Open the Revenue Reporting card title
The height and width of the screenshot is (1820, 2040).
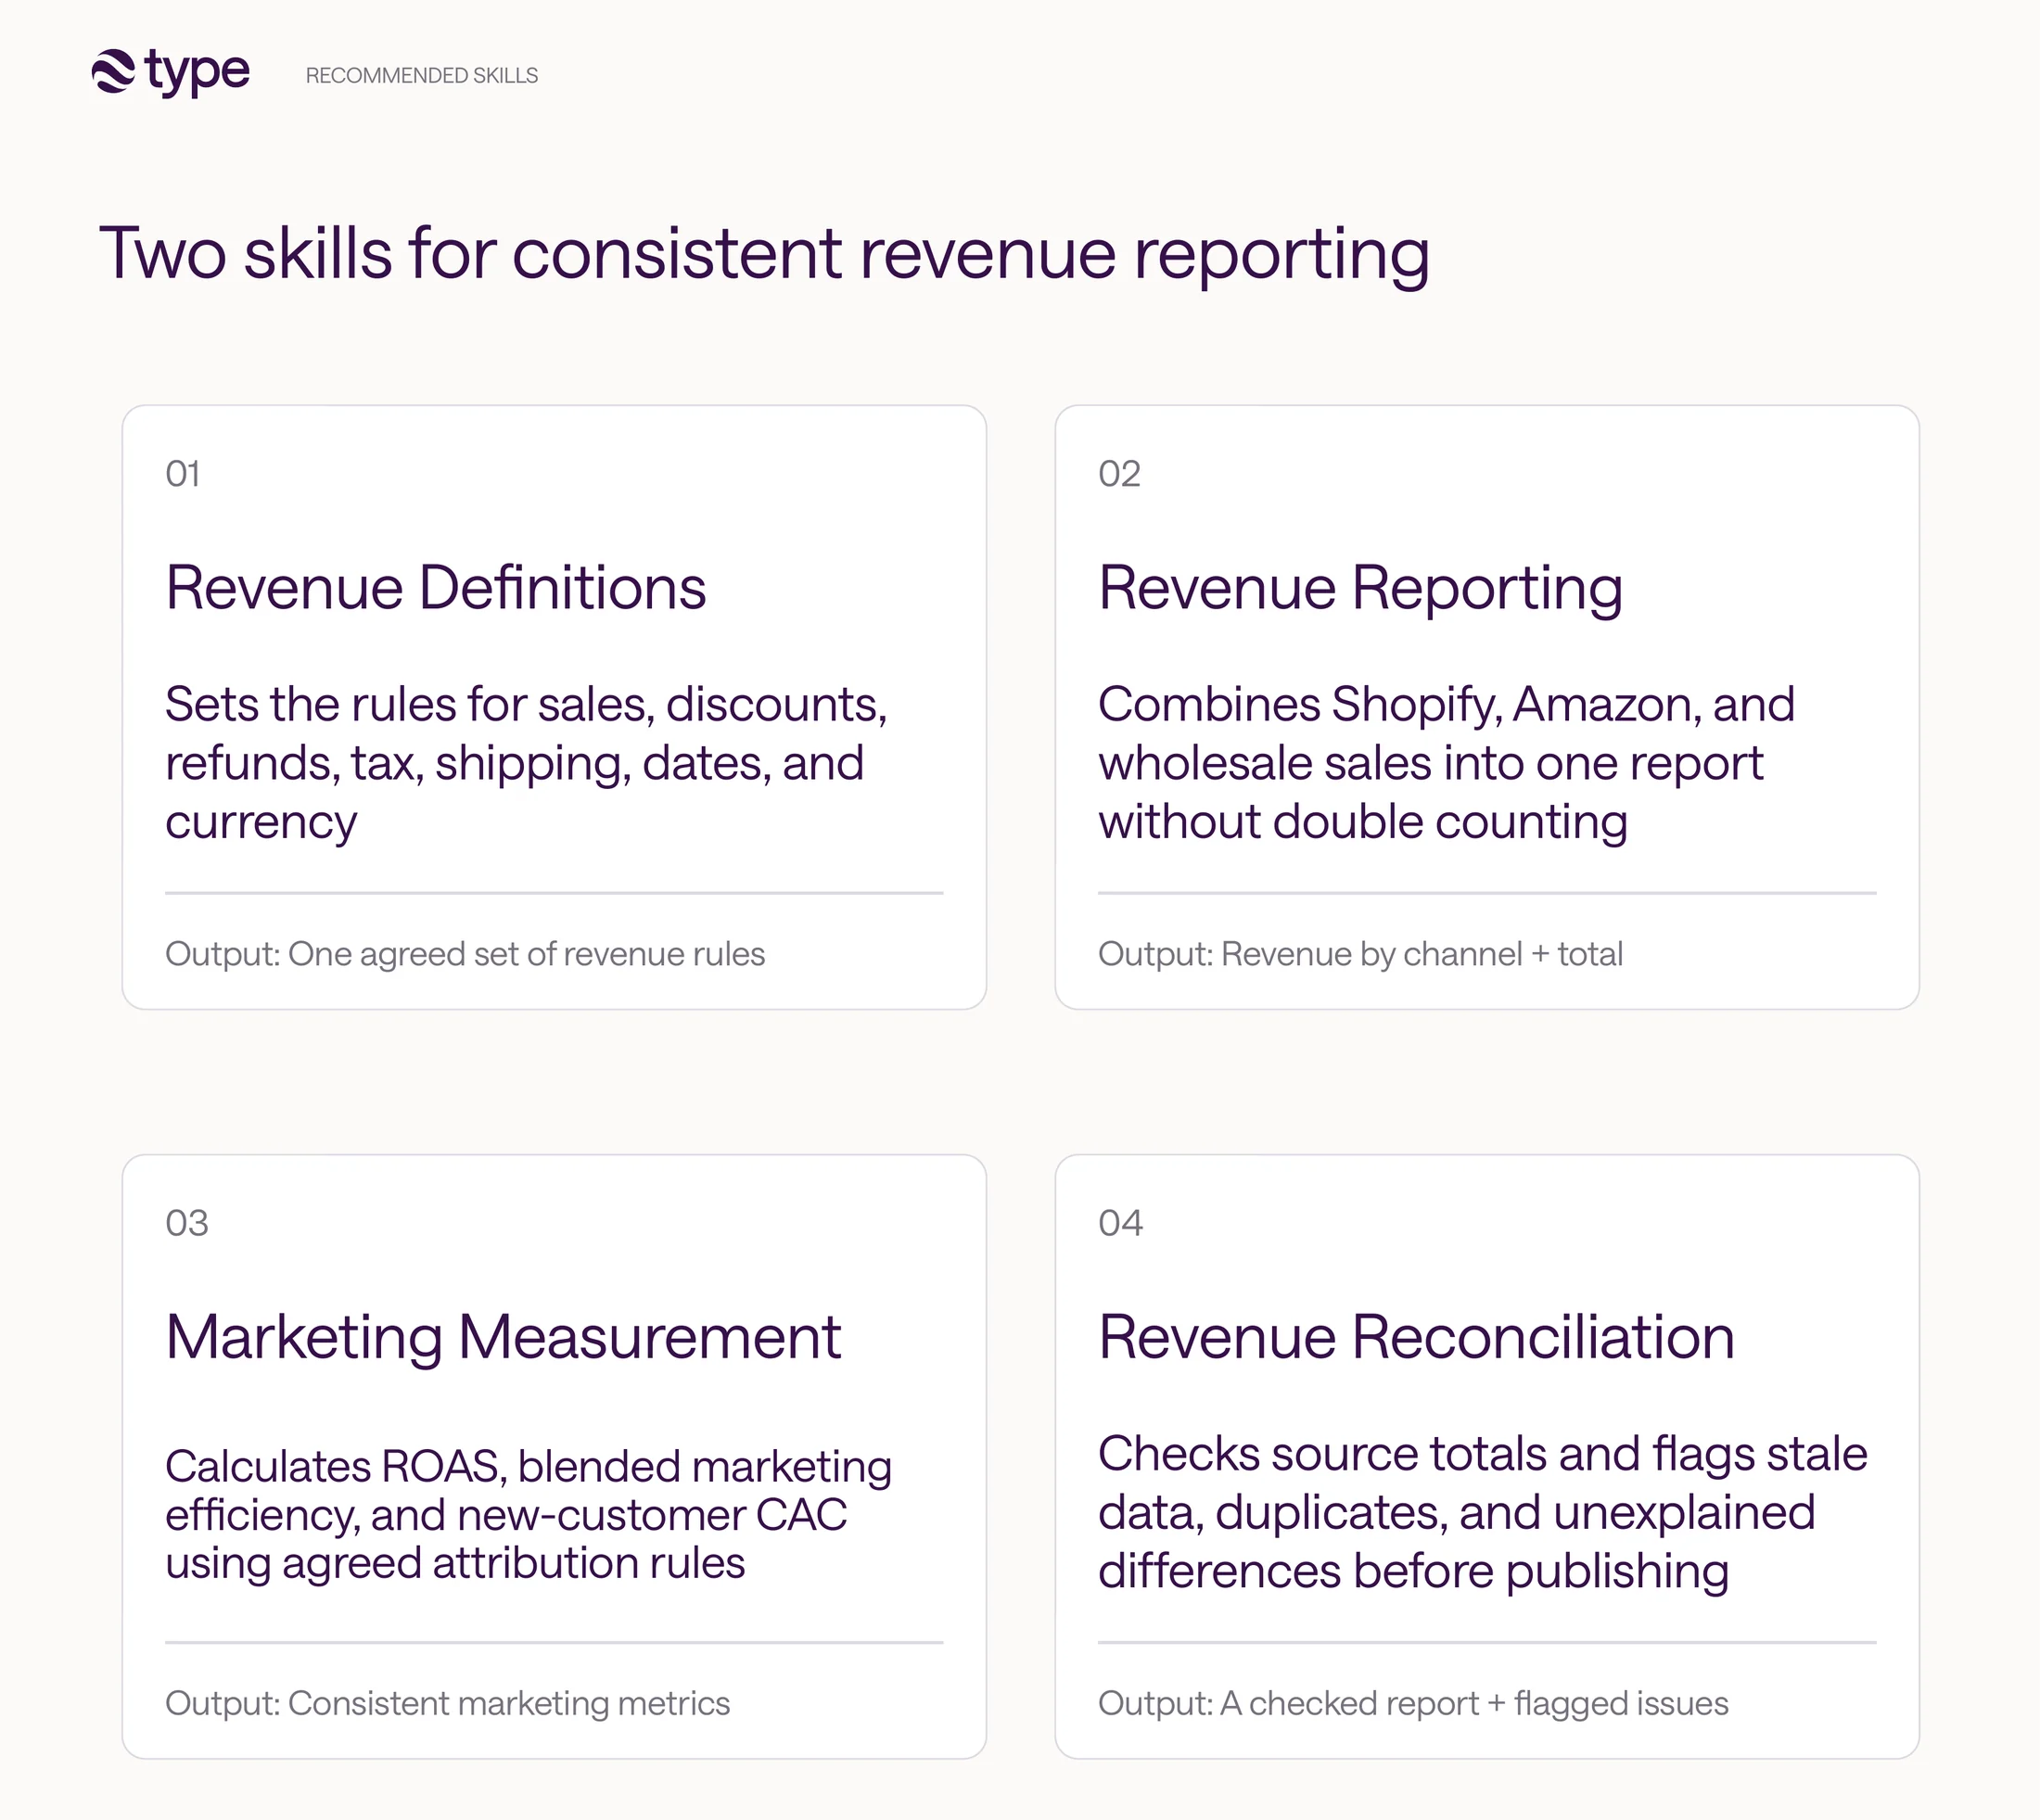pyautogui.click(x=1360, y=589)
